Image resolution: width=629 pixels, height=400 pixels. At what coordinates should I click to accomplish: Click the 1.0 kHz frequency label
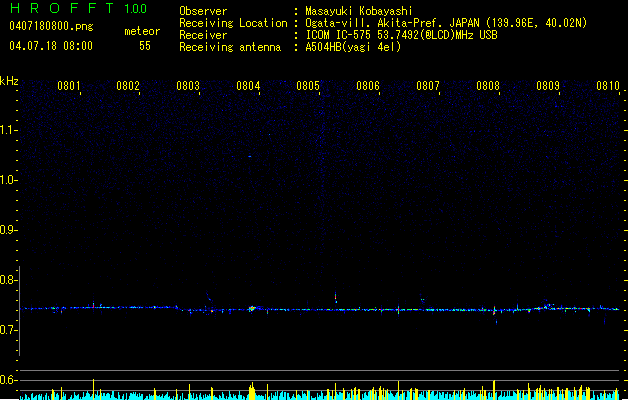pyautogui.click(x=8, y=180)
